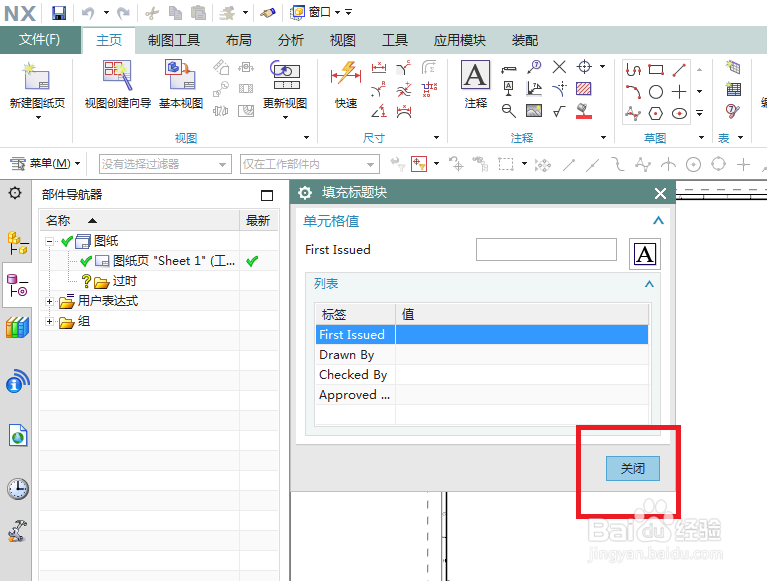Open the Assembly Navigator sidebar tab
Viewport: 767px width, 581px height.
pyautogui.click(x=17, y=244)
